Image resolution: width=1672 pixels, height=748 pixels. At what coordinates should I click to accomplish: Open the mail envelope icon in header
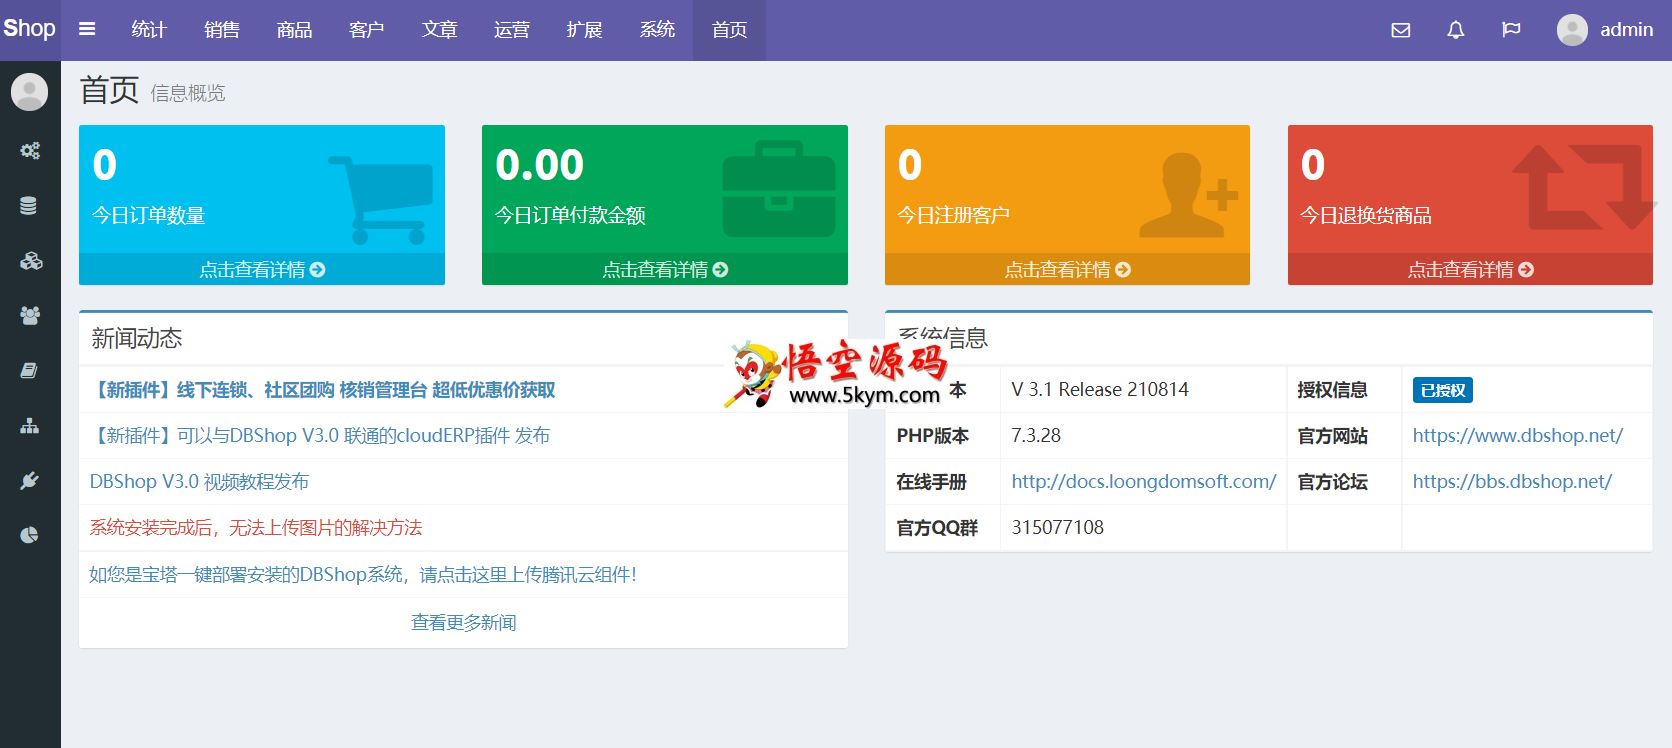pos(1401,30)
